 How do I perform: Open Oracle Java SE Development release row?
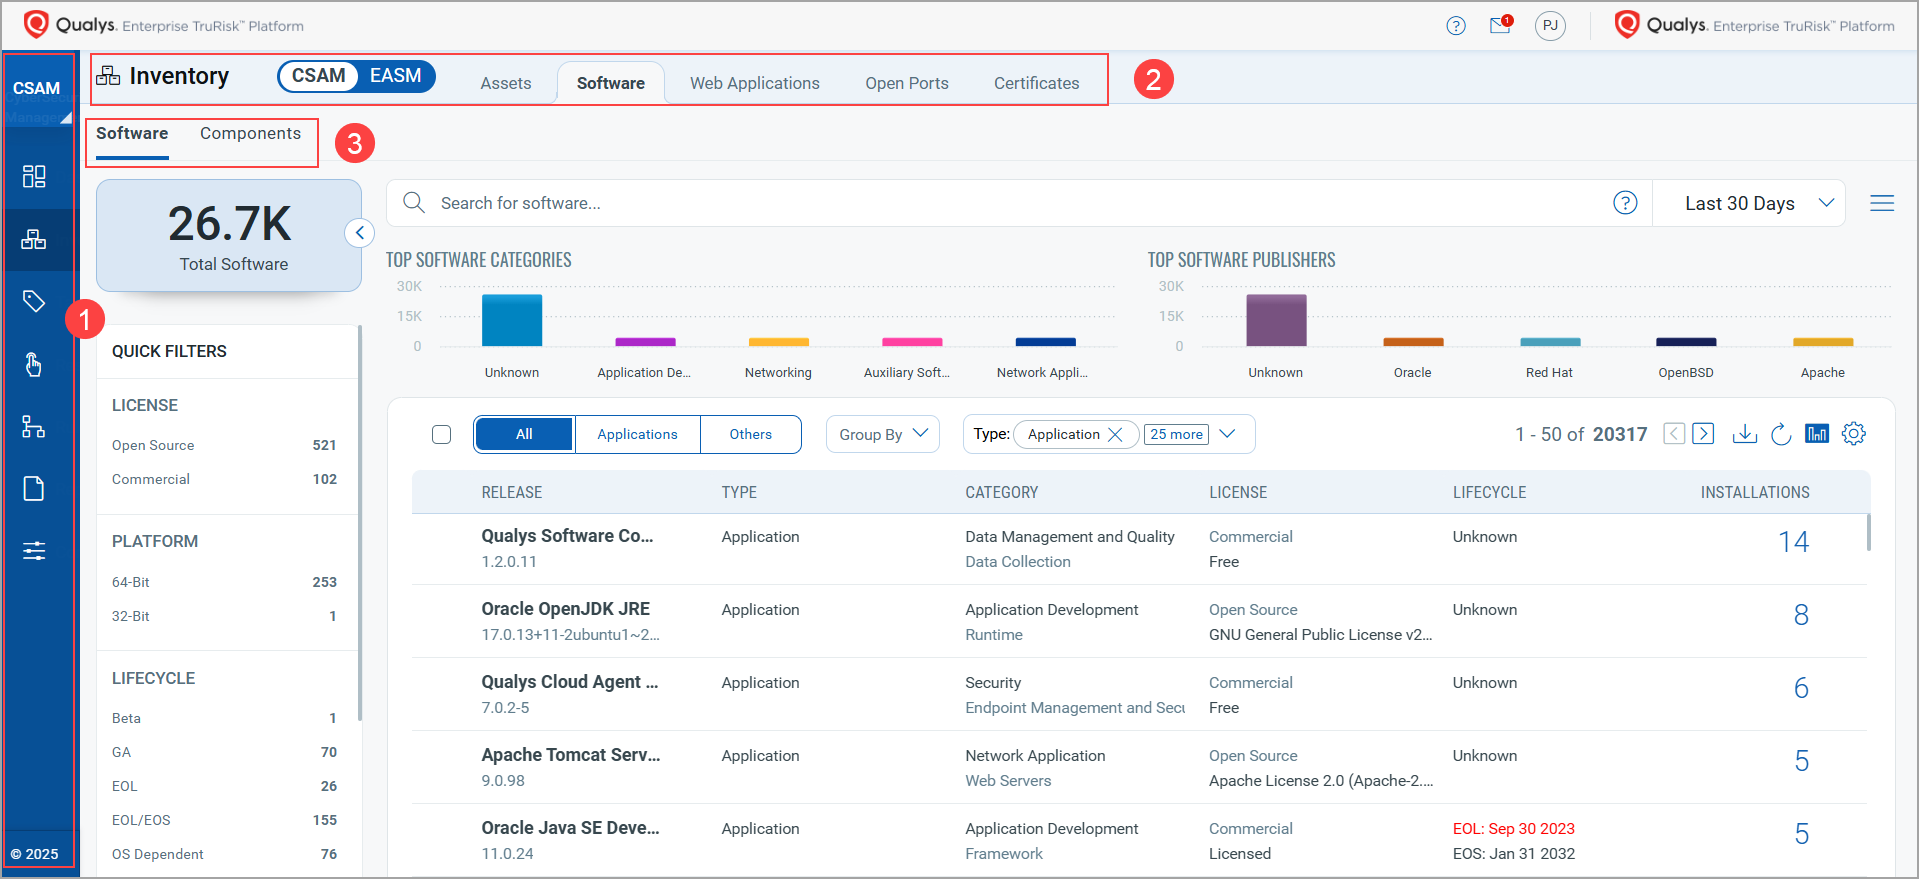pos(571,828)
